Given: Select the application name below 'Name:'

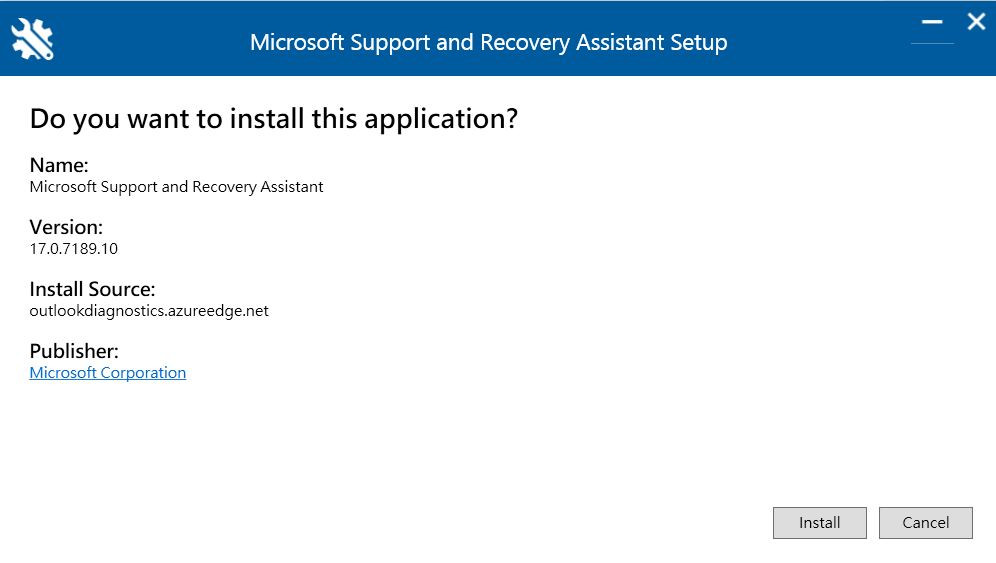Looking at the screenshot, I should 176,187.
